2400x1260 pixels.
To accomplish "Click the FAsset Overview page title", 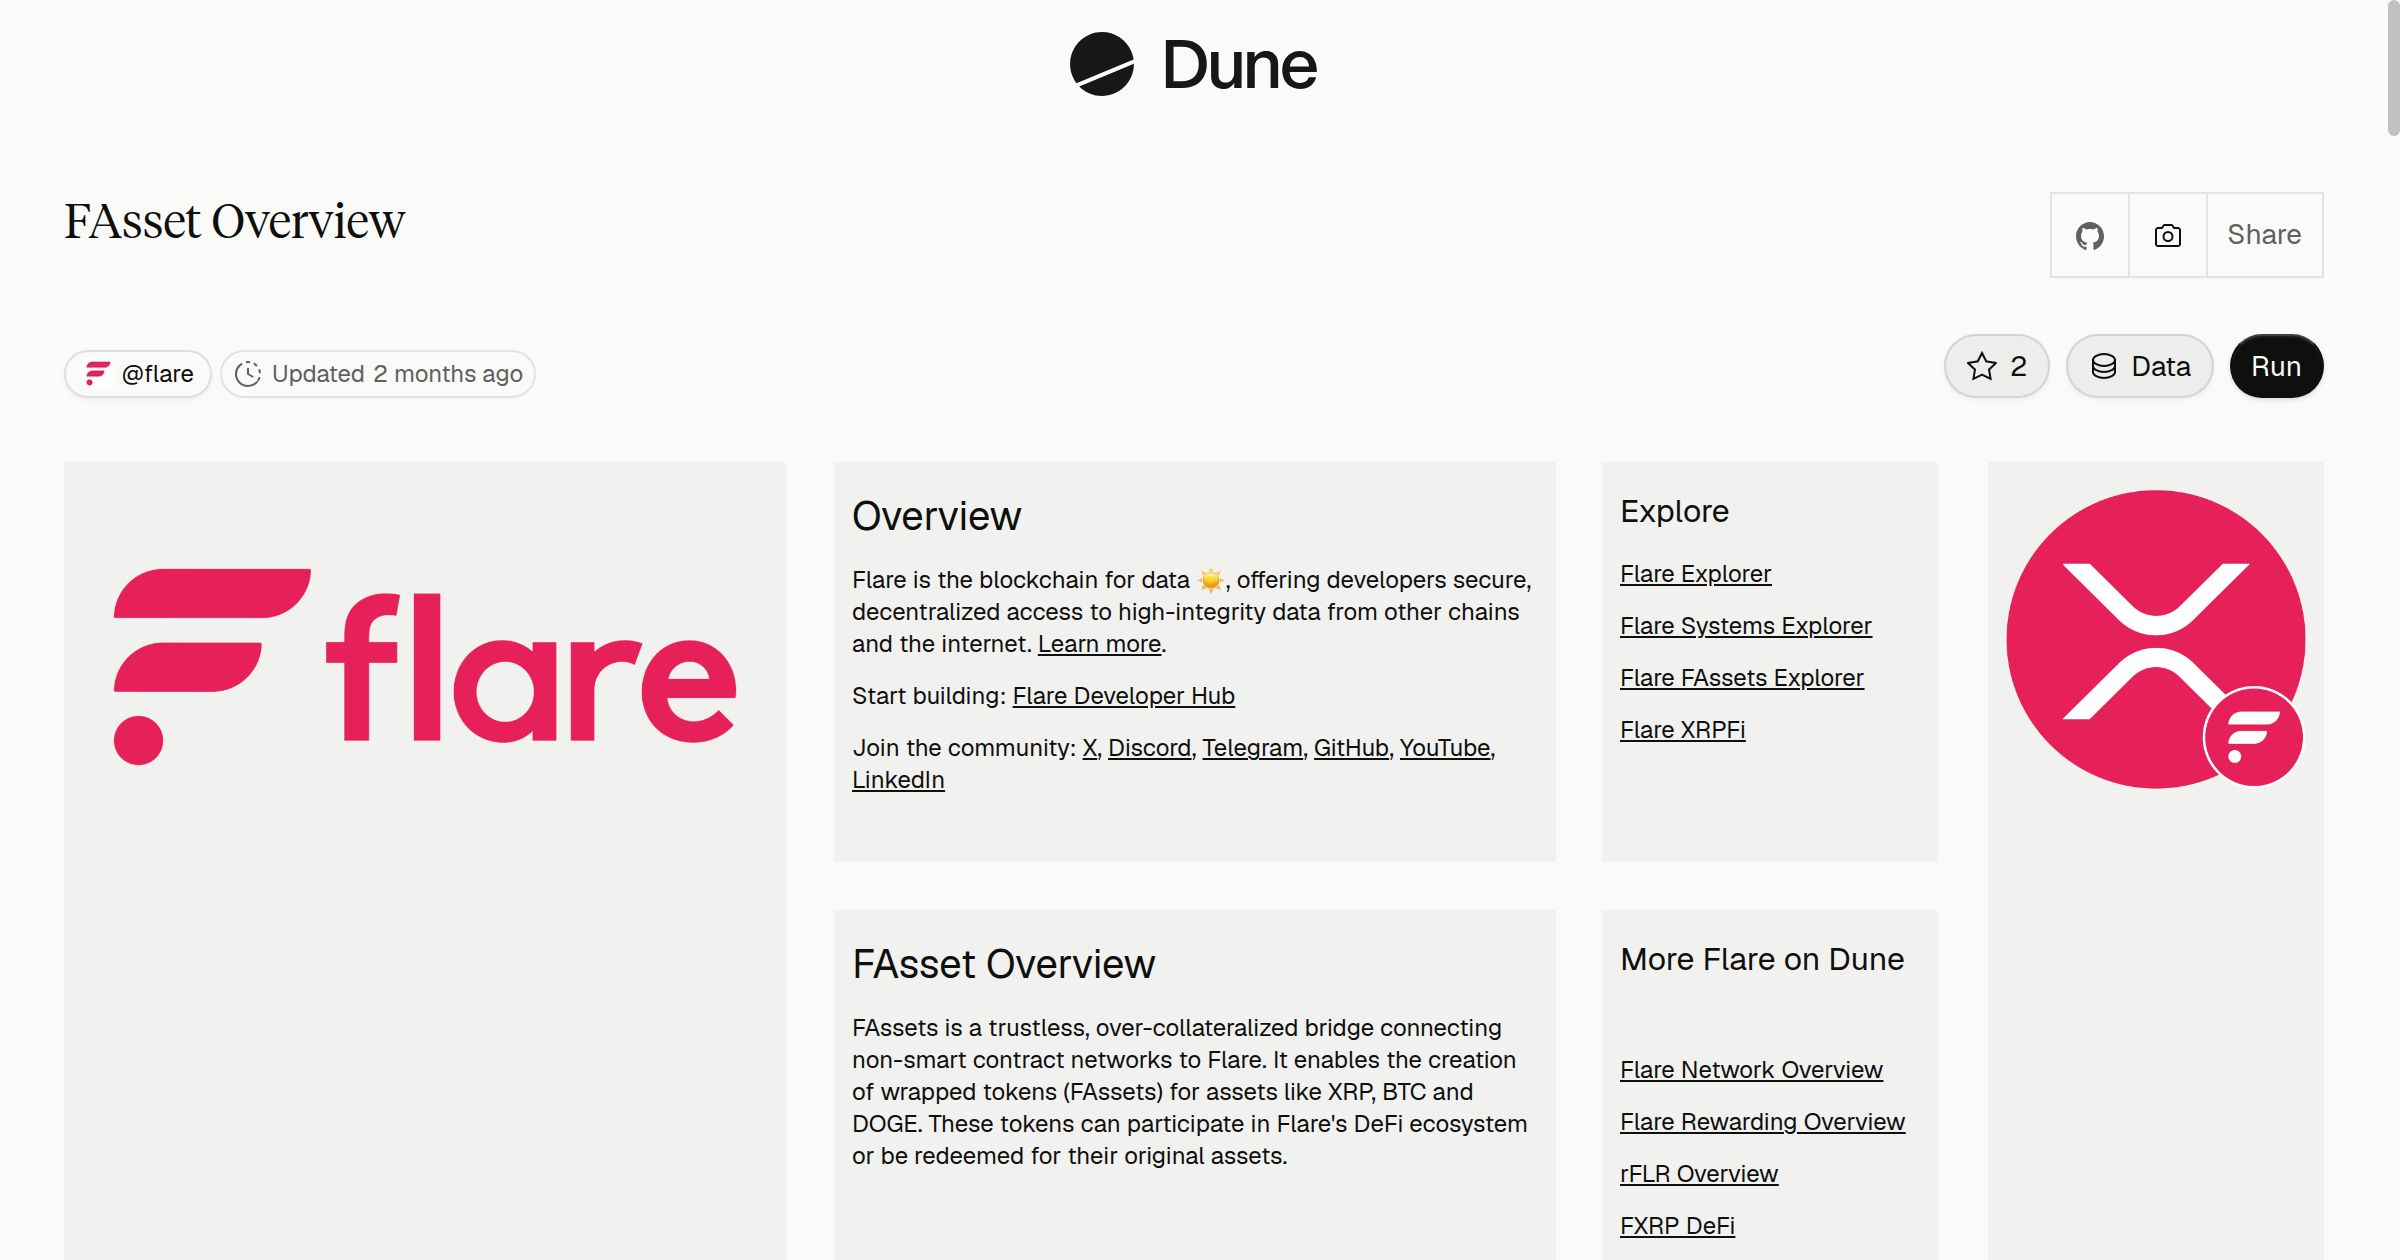I will coord(234,221).
